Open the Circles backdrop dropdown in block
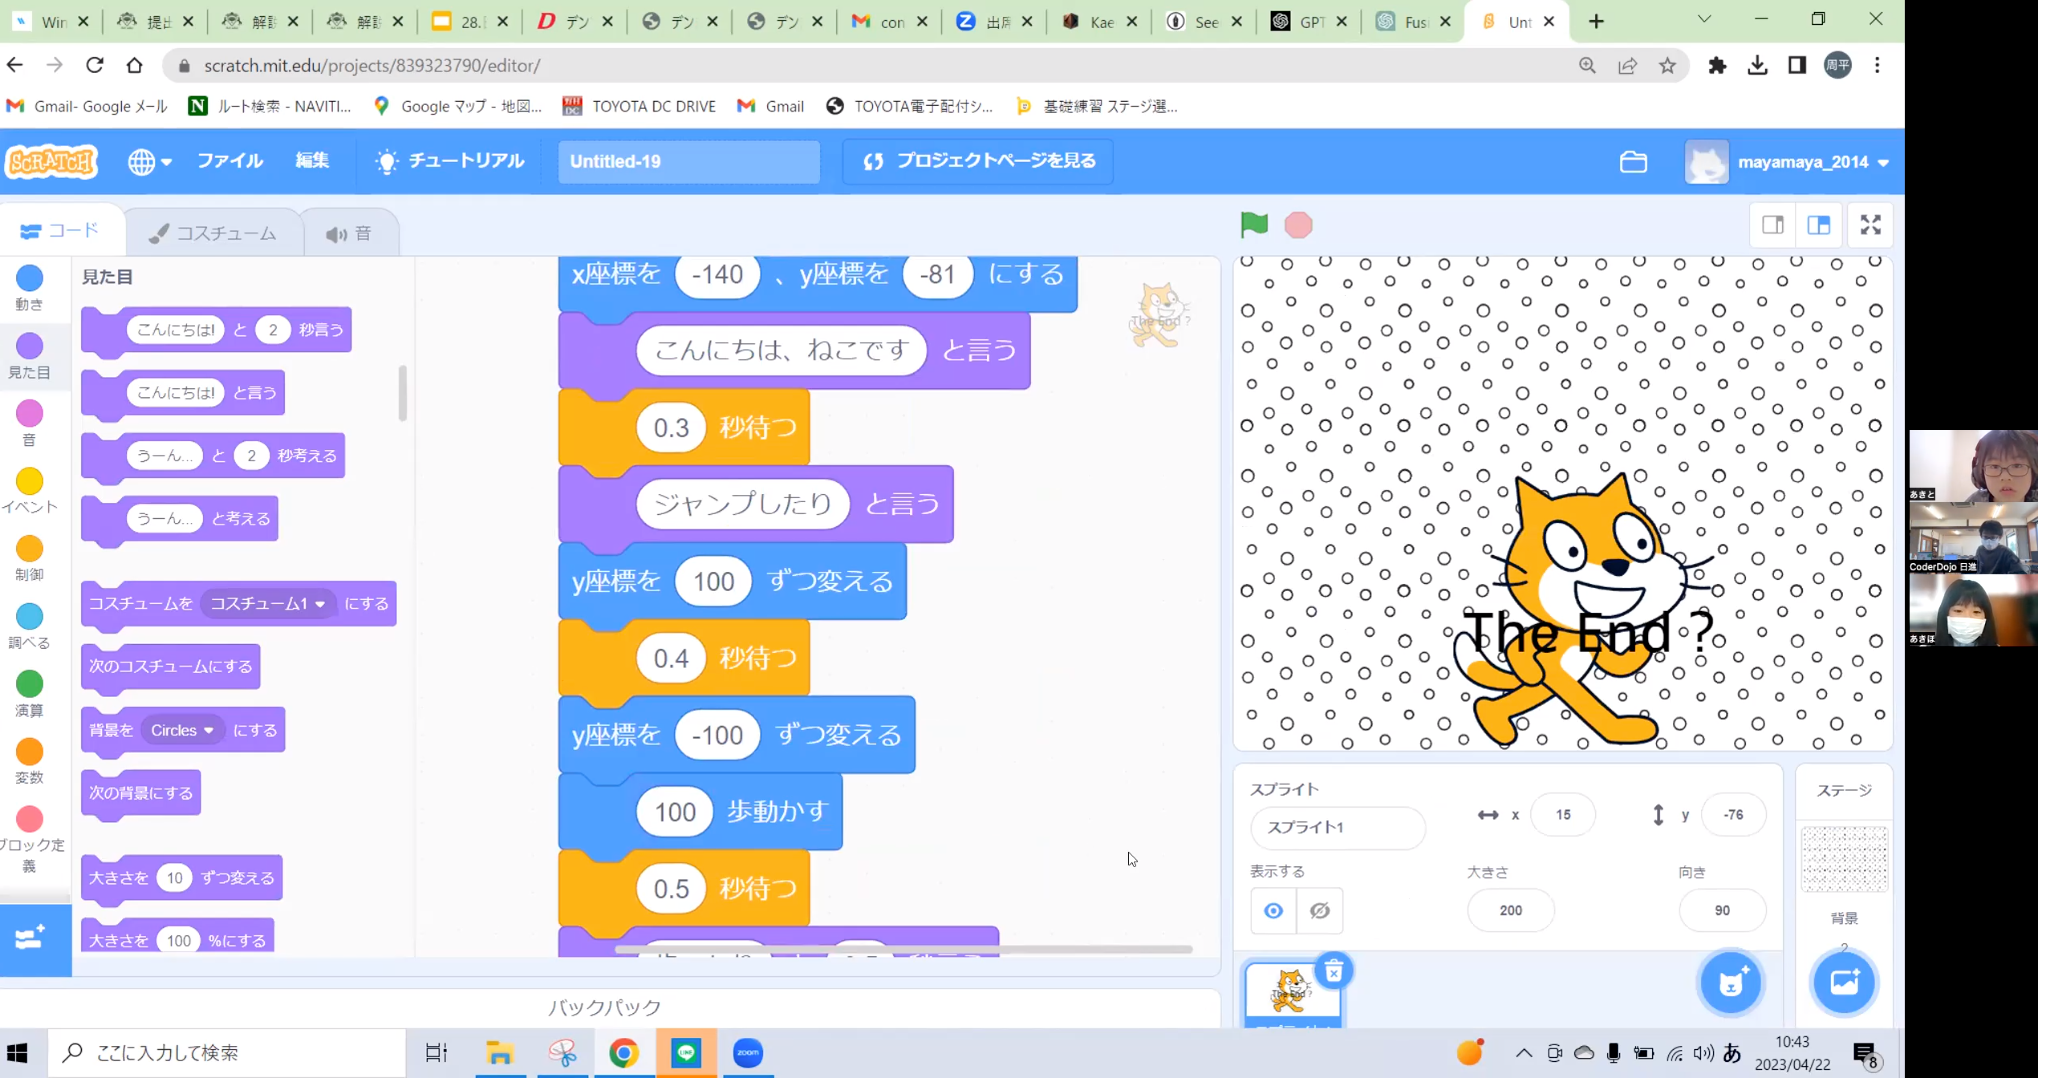 point(182,730)
